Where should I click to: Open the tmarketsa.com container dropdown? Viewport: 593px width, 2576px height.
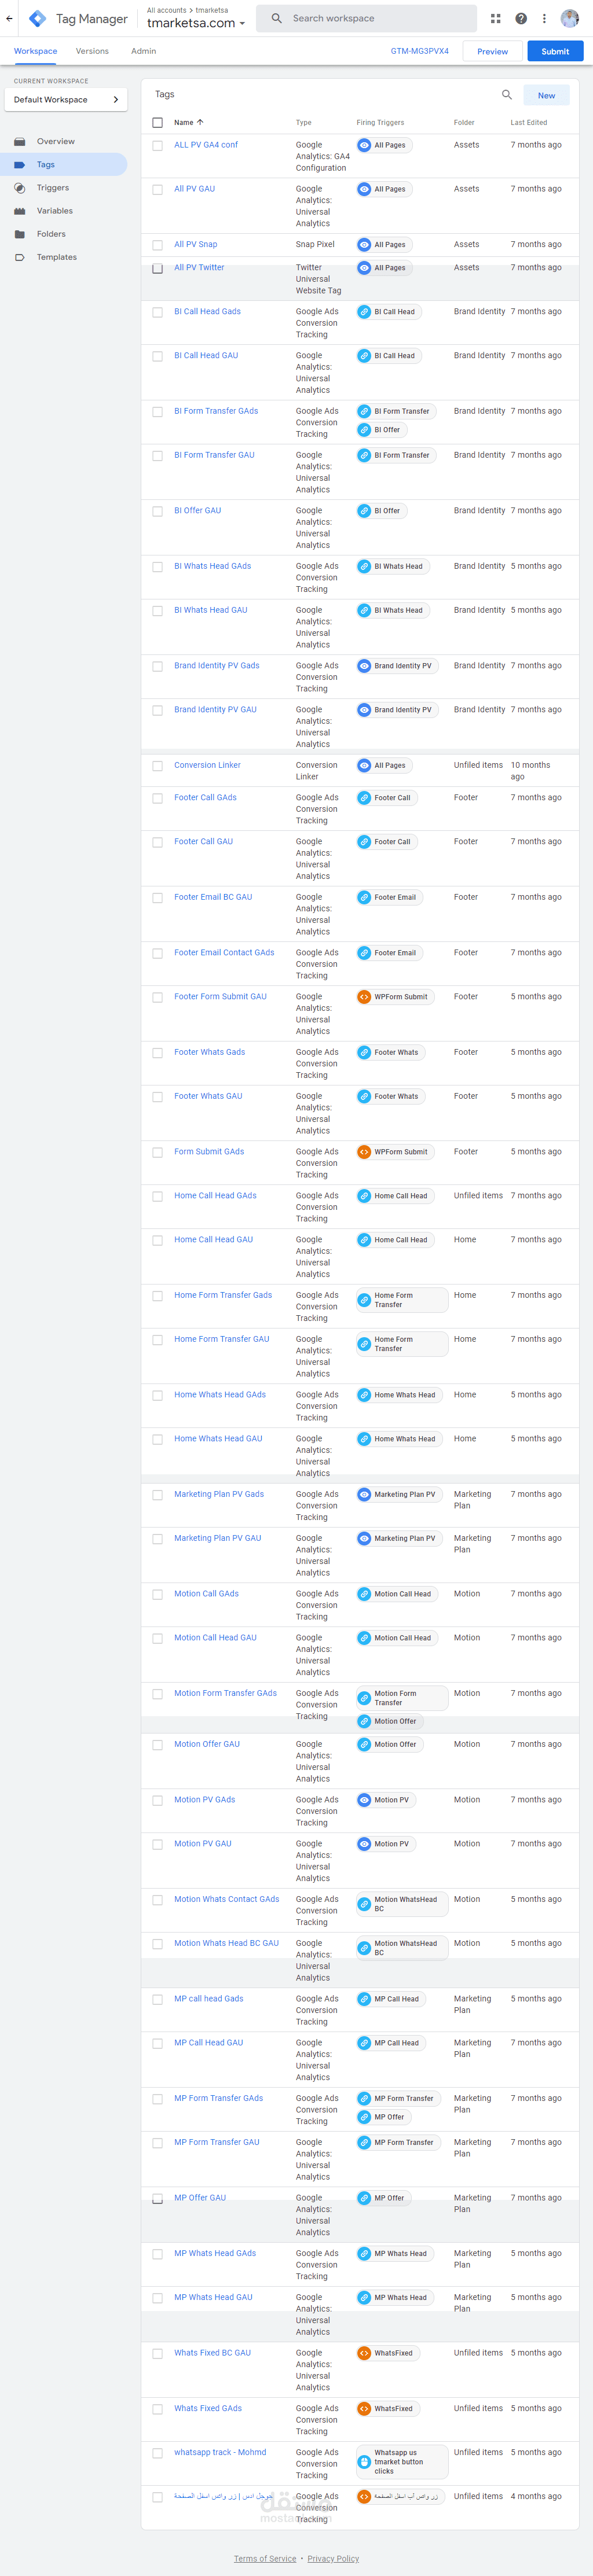[196, 23]
